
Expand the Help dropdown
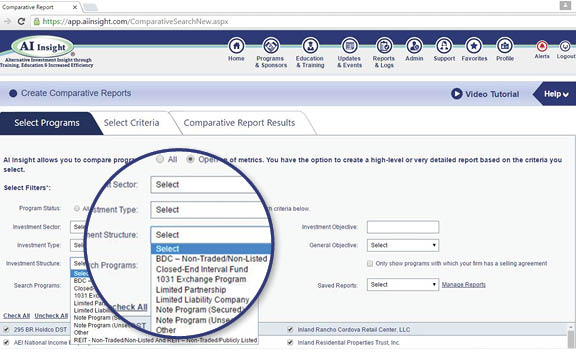[x=556, y=94]
